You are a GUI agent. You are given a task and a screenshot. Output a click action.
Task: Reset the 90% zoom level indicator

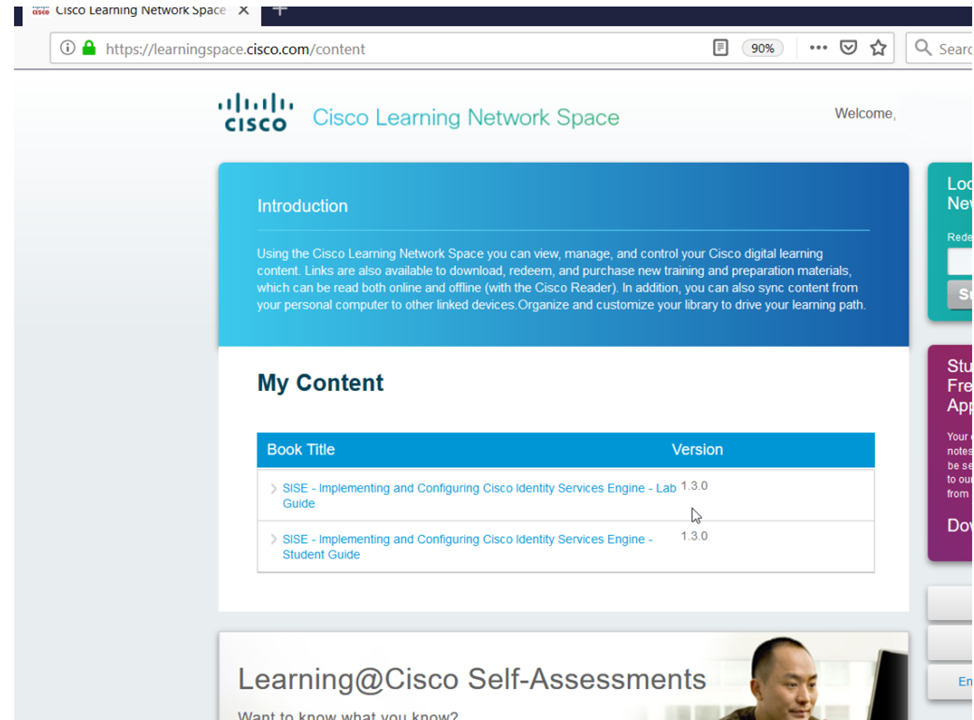click(x=762, y=48)
